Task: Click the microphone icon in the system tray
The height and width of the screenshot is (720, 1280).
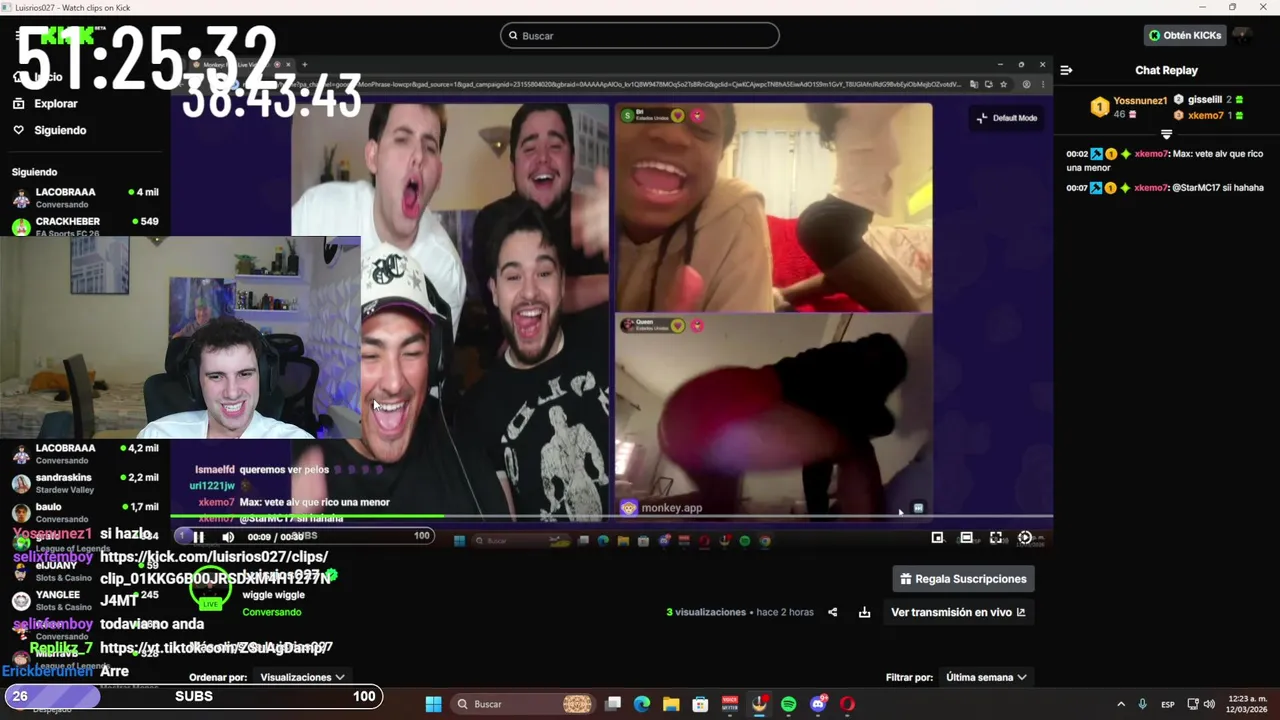Action: coord(1143,704)
